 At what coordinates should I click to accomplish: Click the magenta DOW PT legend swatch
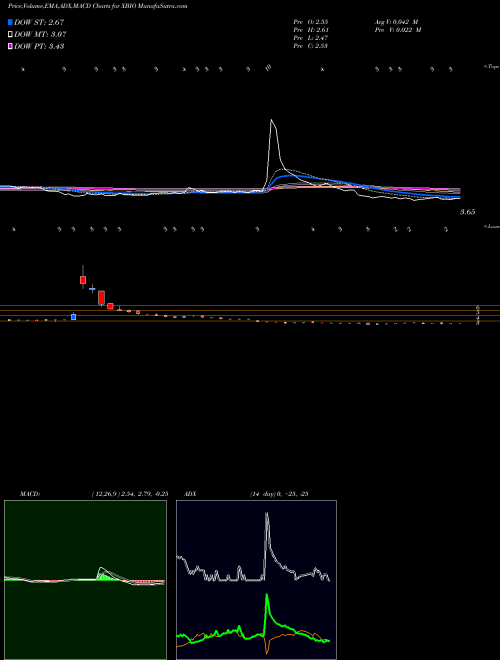[x=11, y=46]
